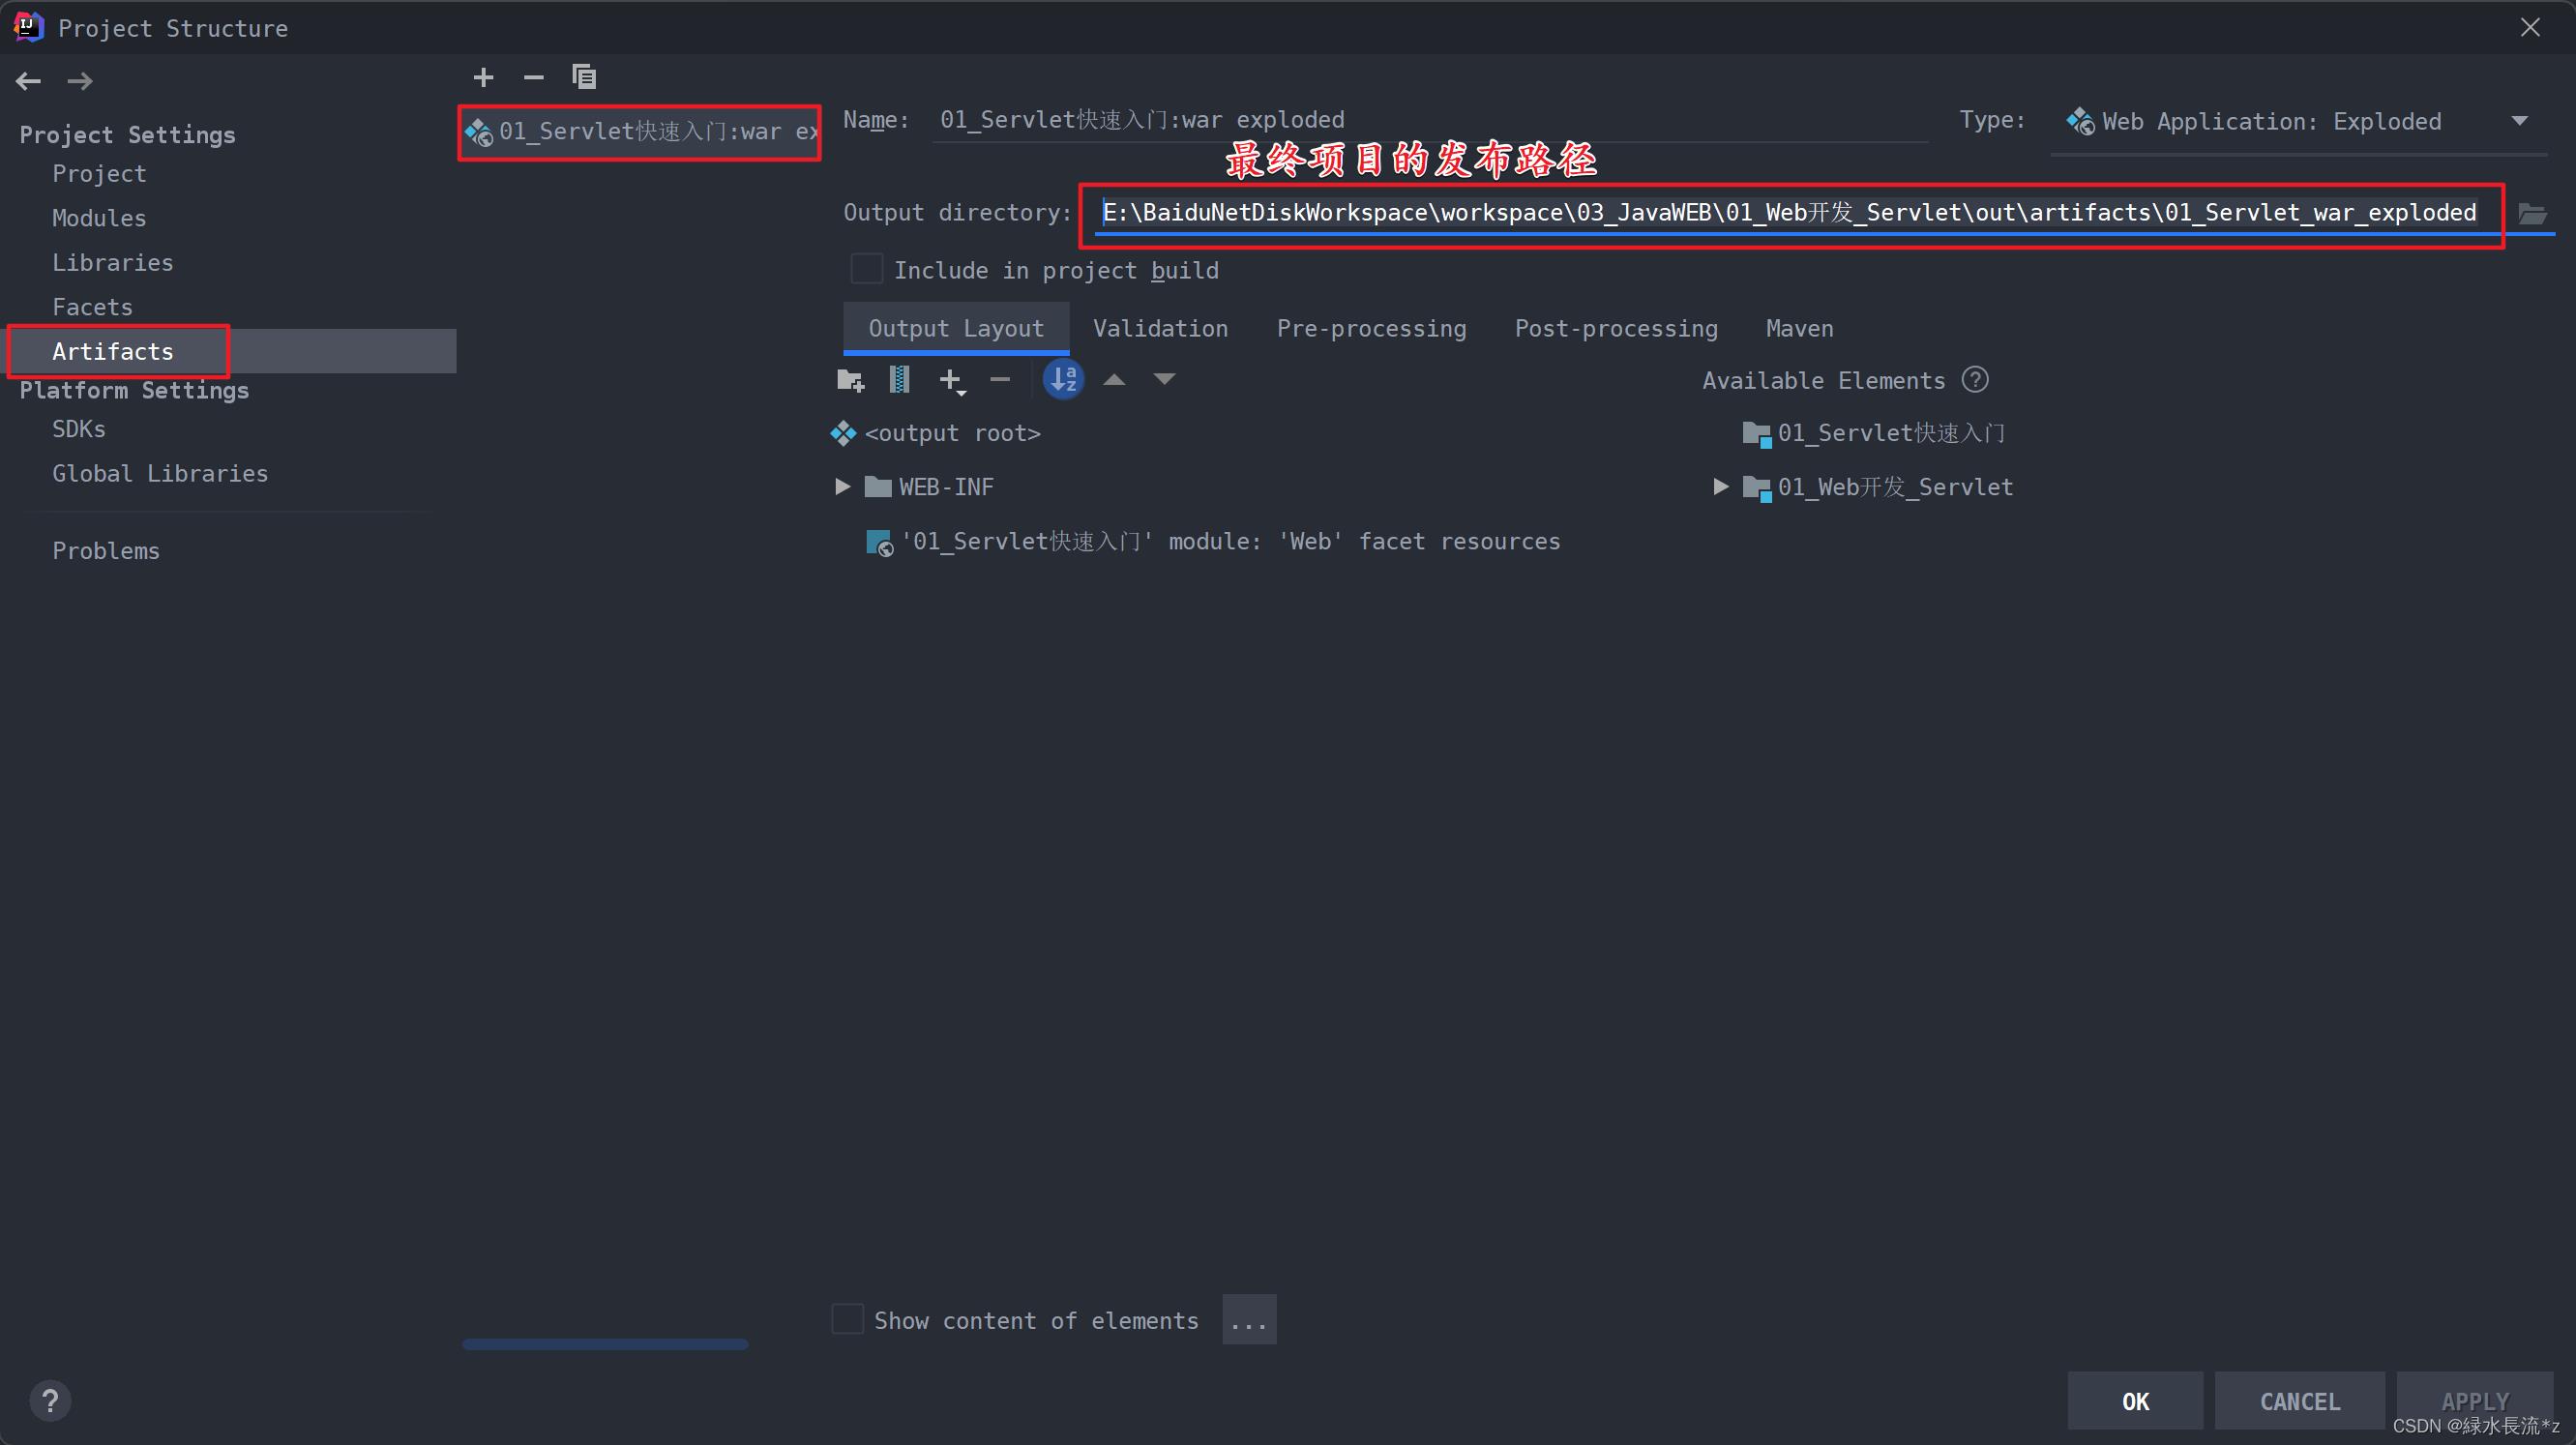The width and height of the screenshot is (2576, 1445).
Task: Click artifact list horizontal scrollbar
Action: coord(605,1345)
